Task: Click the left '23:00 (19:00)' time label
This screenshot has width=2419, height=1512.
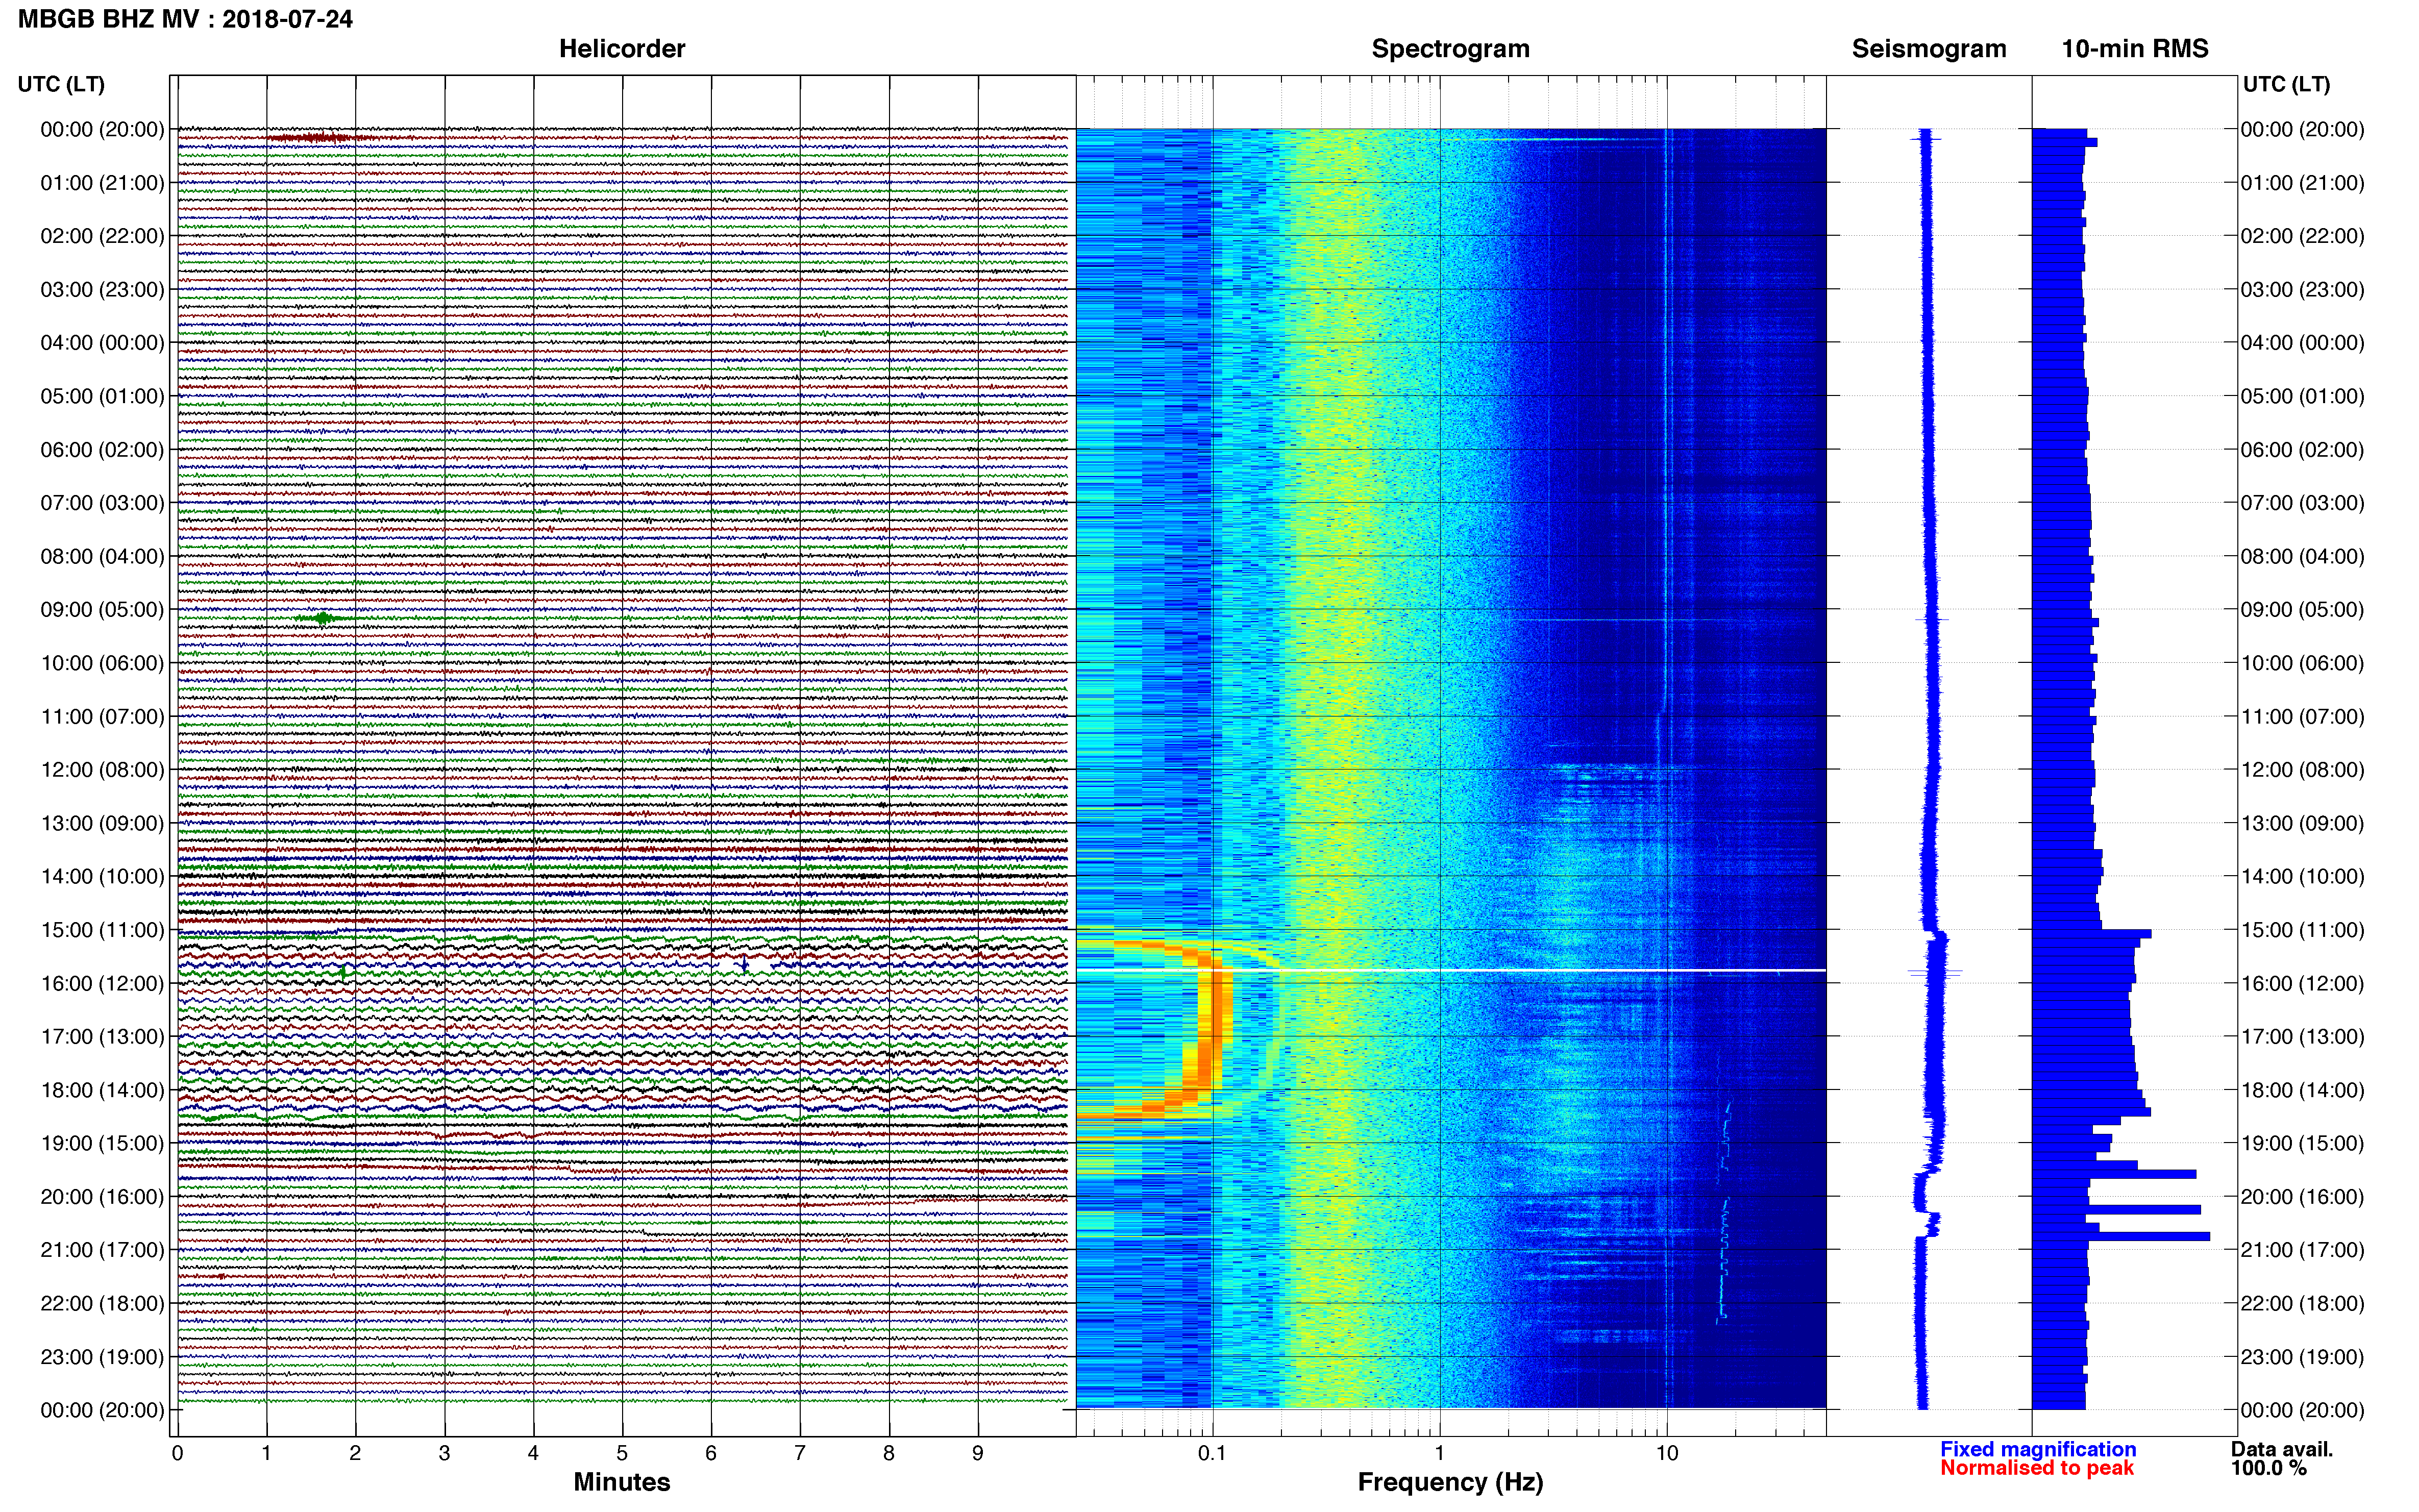Action: tap(102, 1357)
